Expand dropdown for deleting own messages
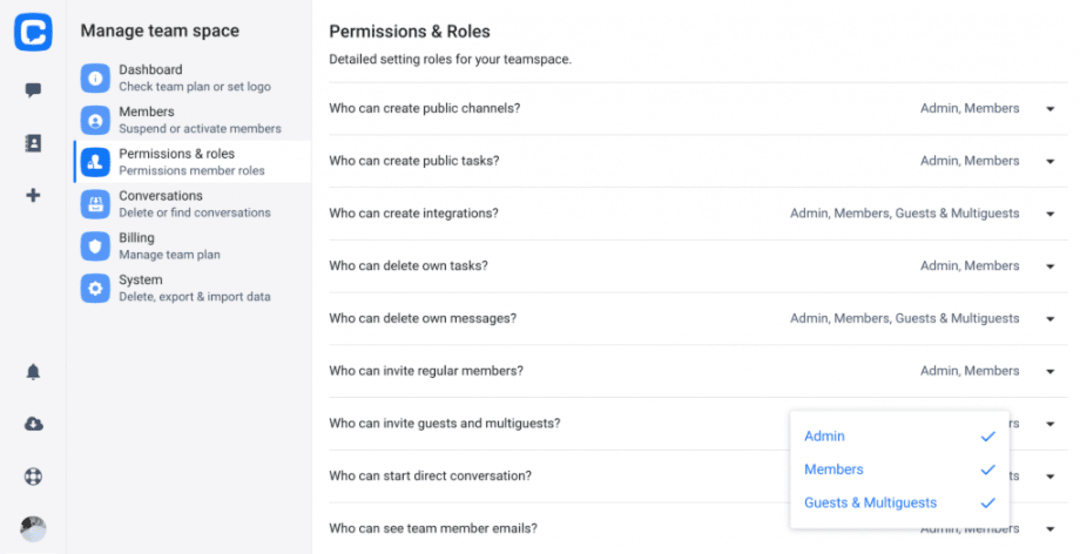Screen dimensions: 1080x554 pos(1050,319)
